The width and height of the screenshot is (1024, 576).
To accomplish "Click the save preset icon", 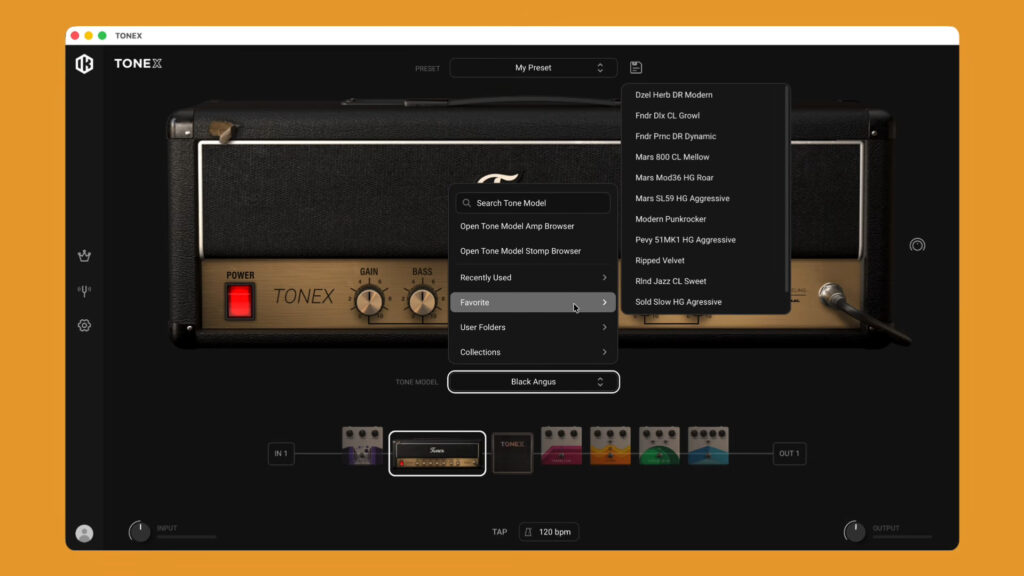I will click(x=636, y=67).
